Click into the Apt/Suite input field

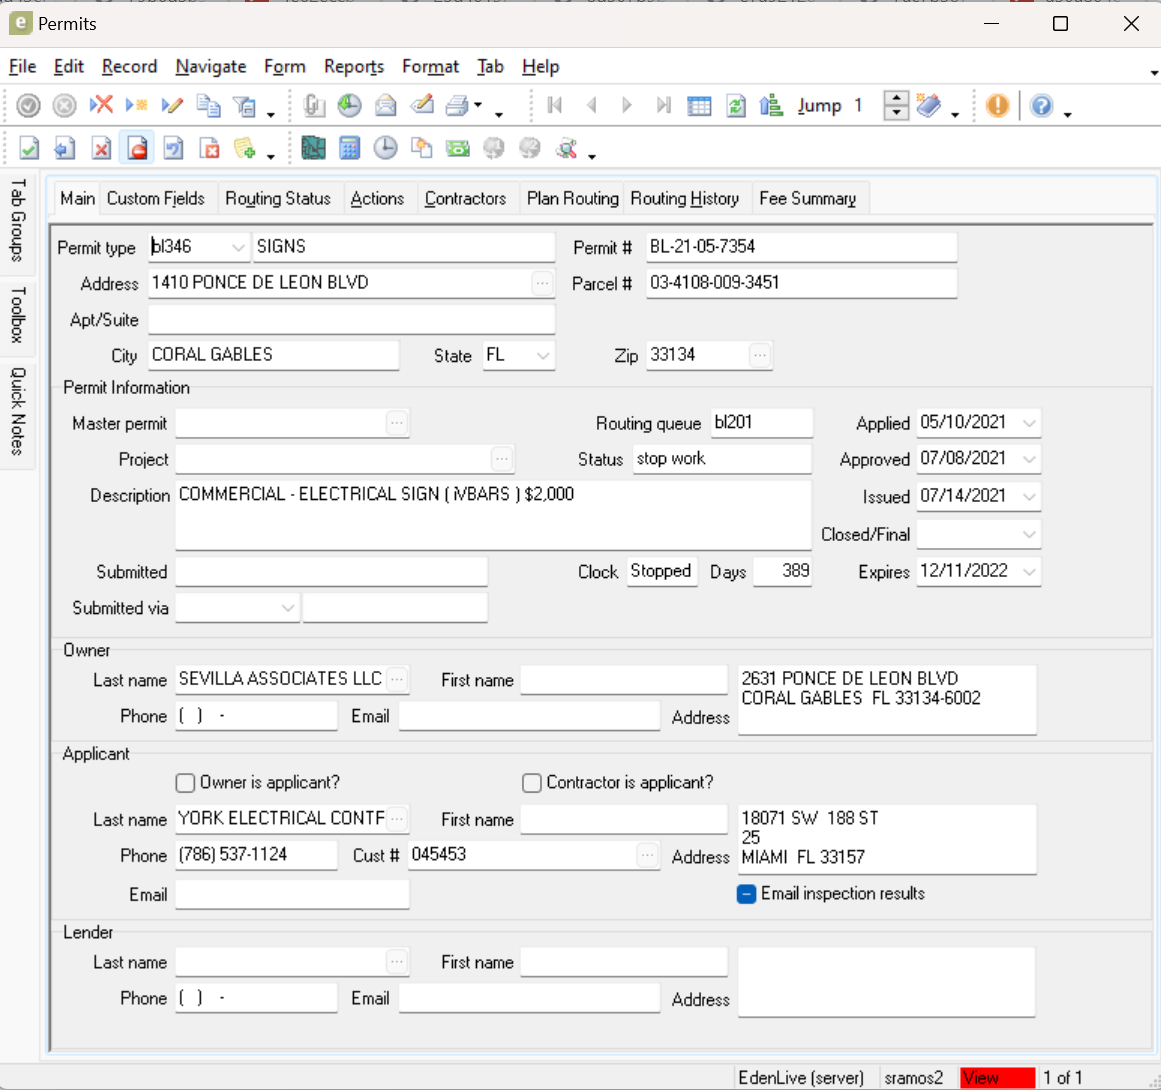click(x=351, y=320)
